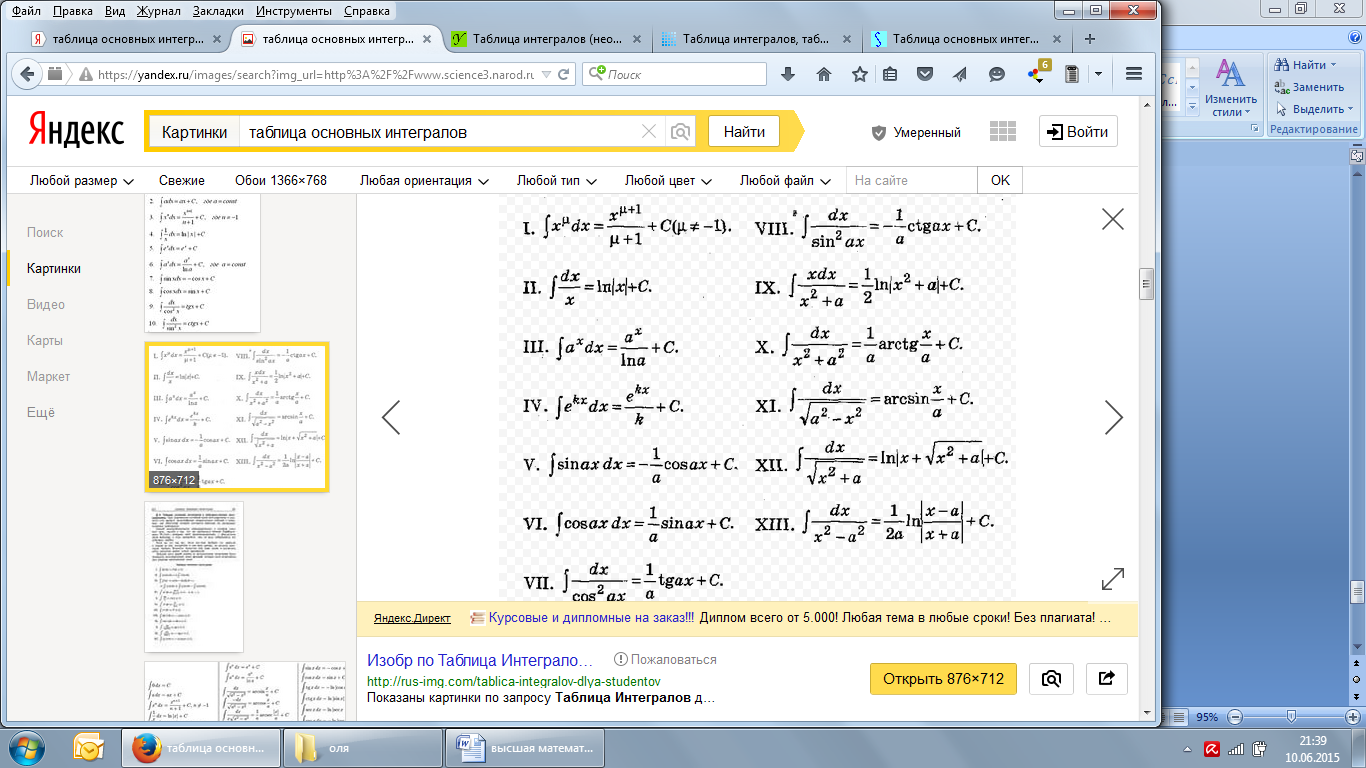Open the Любой цвет filter dropdown
The image size is (1366, 768).
(x=668, y=181)
